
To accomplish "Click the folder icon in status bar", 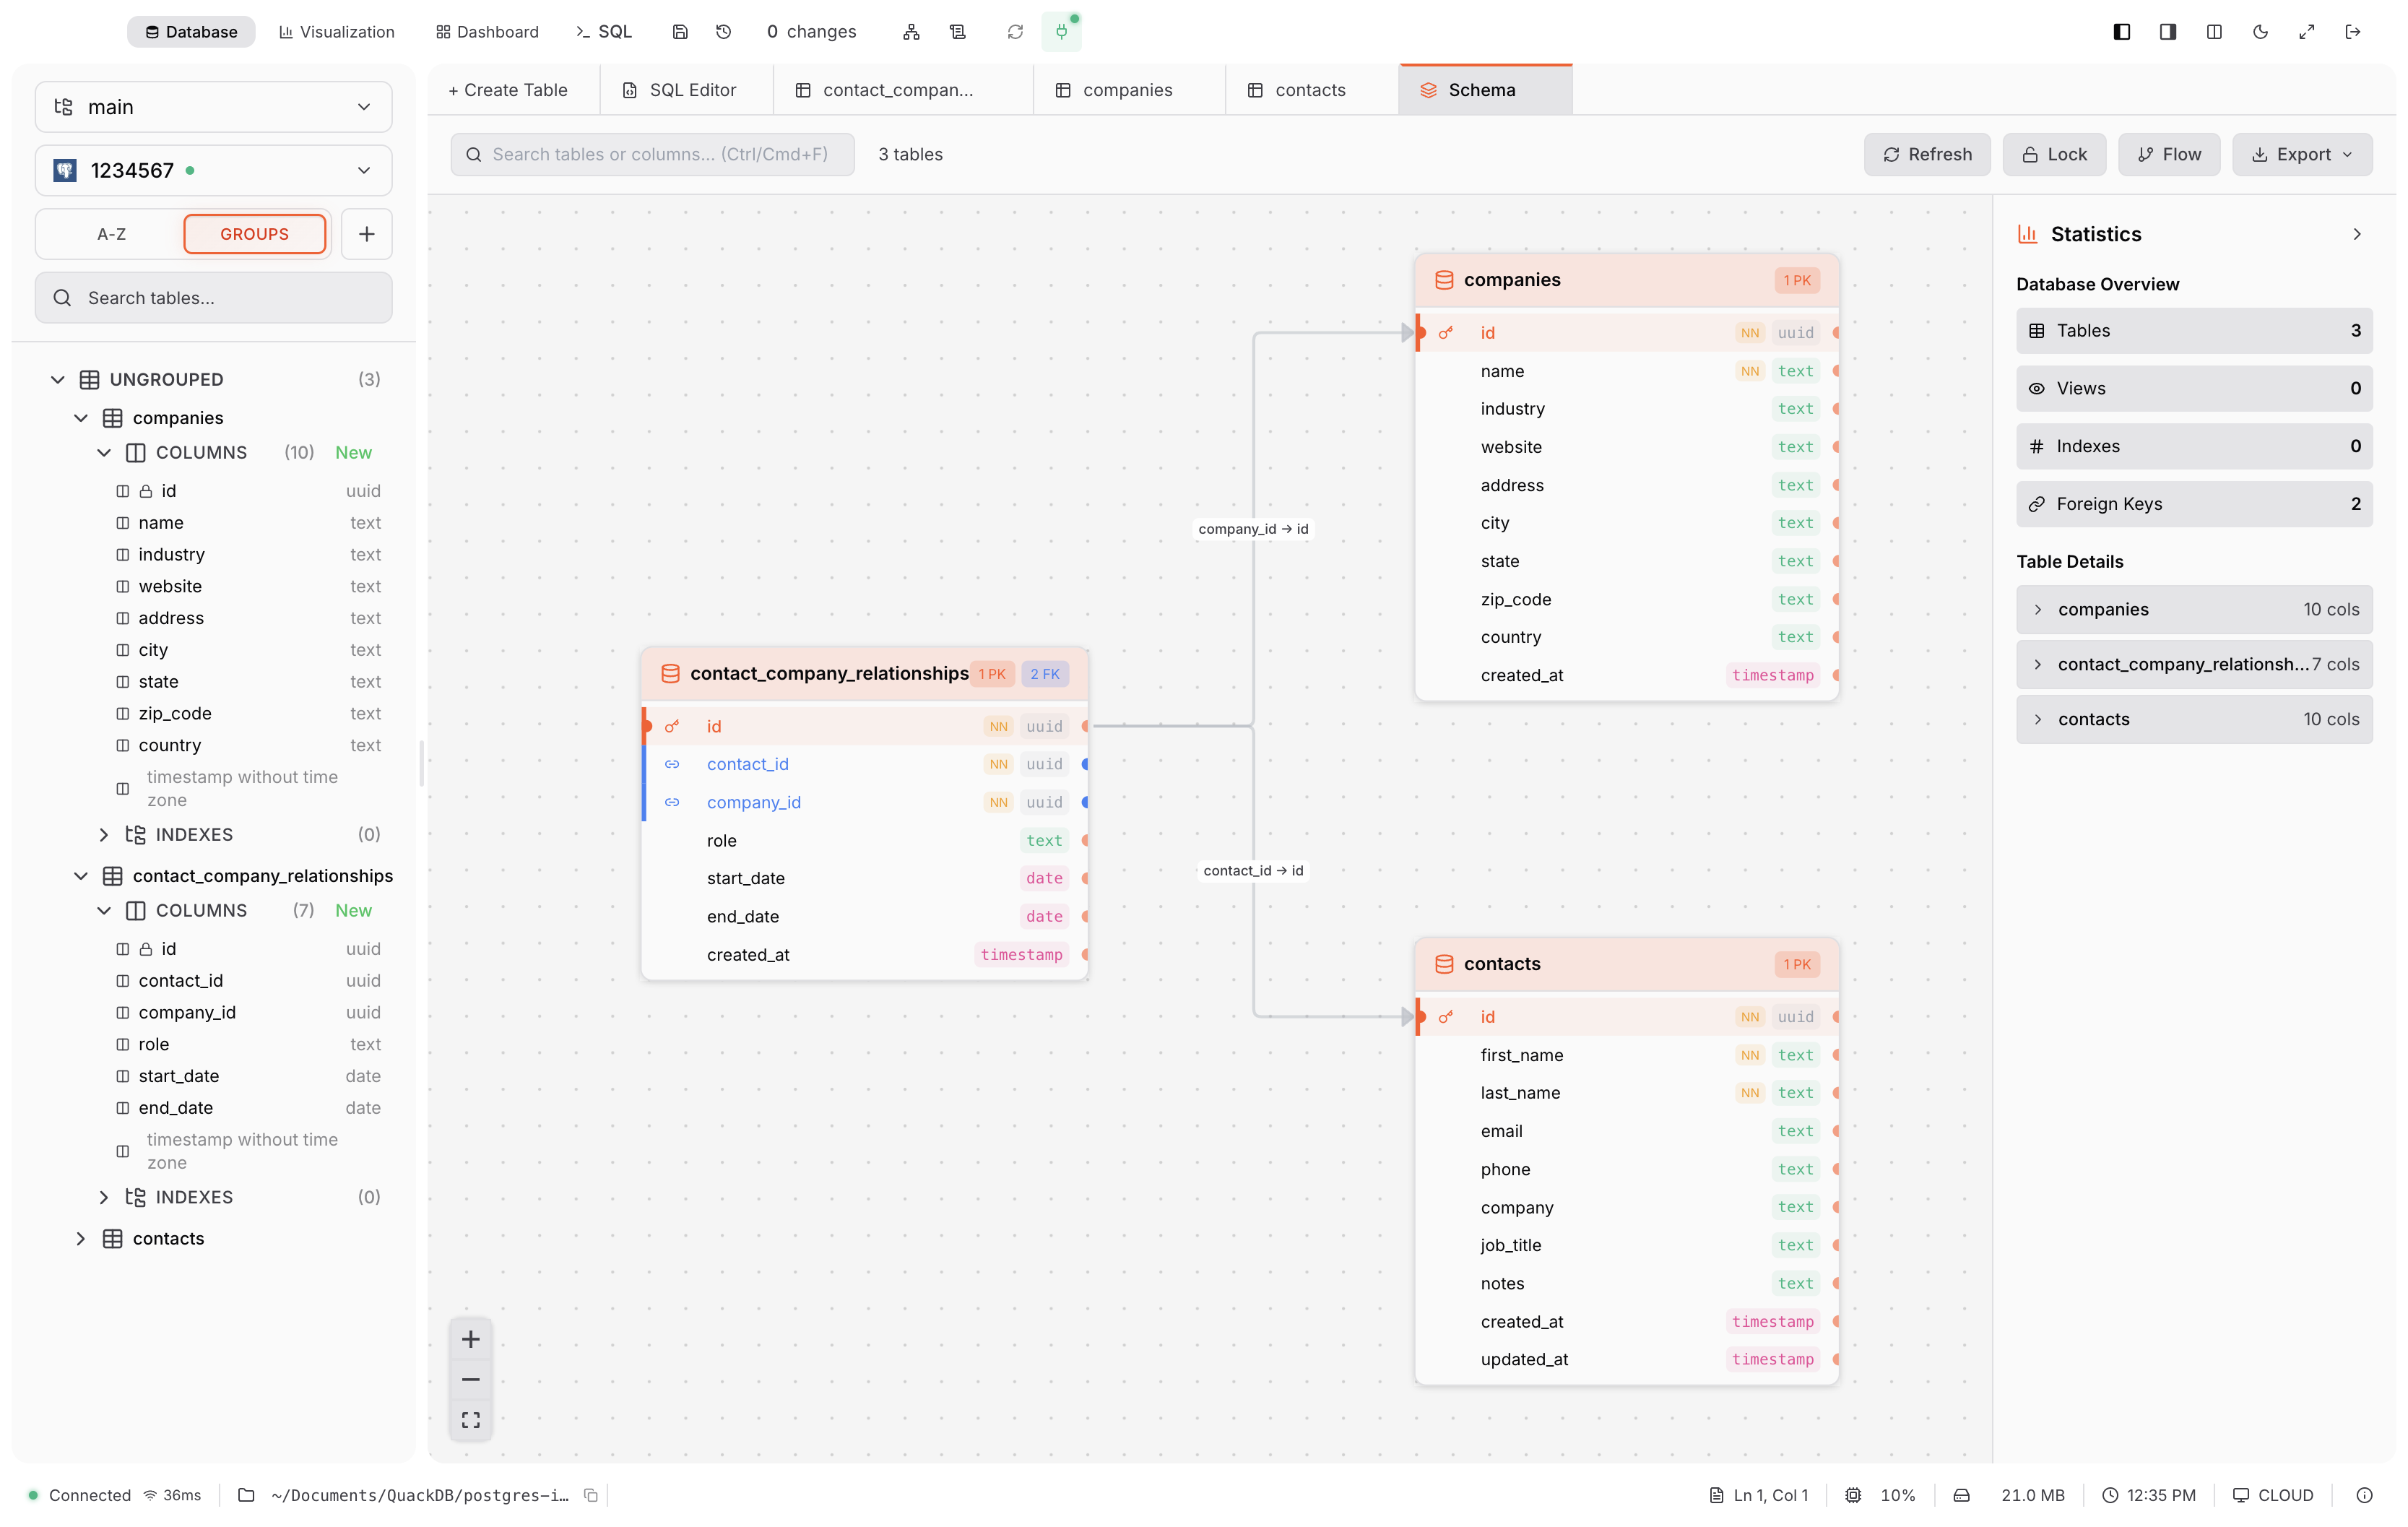I will 246,1495.
